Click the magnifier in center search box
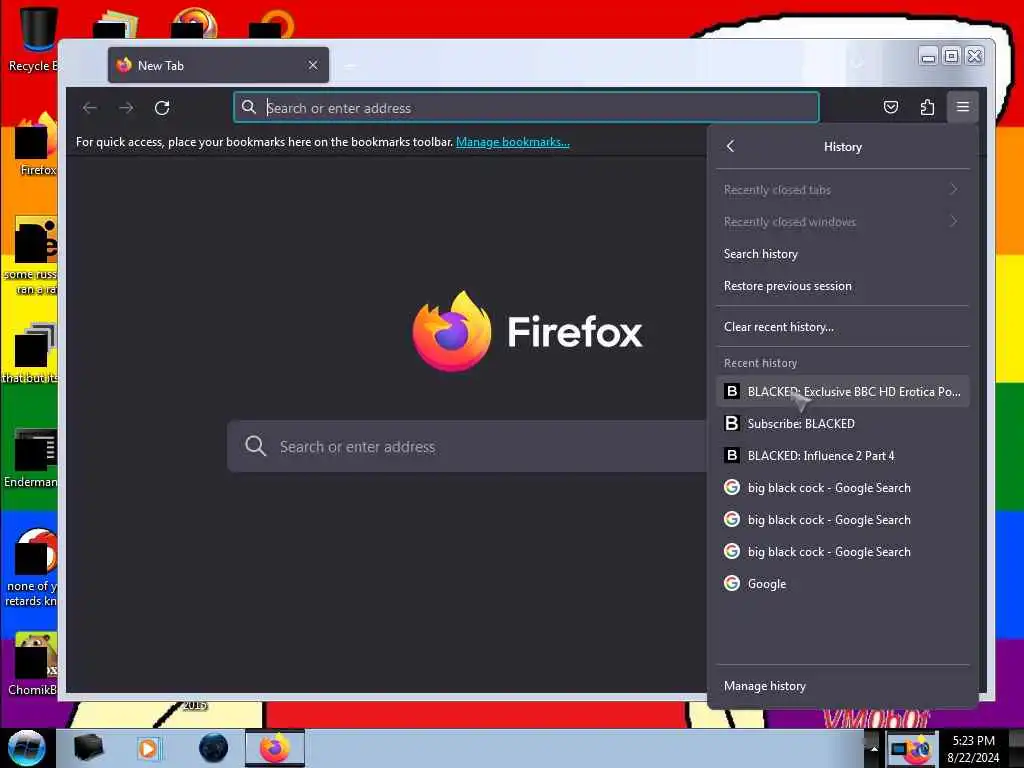This screenshot has width=1024, height=768. pos(255,446)
